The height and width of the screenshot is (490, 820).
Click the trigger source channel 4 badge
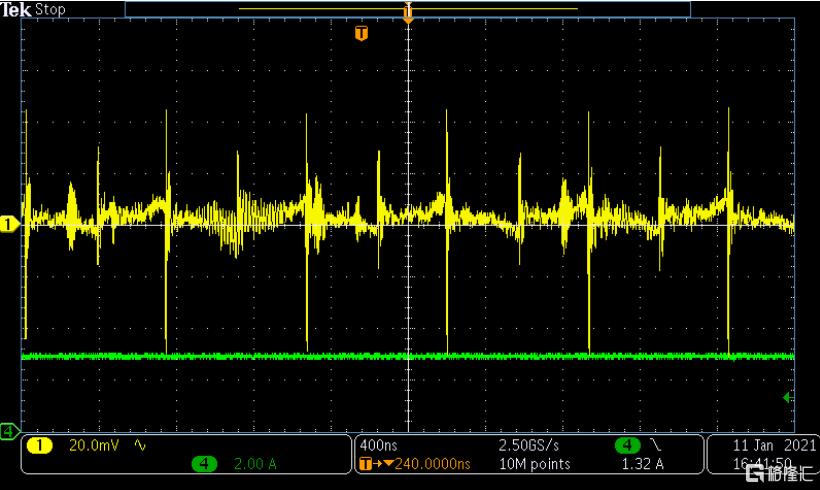coord(627,445)
